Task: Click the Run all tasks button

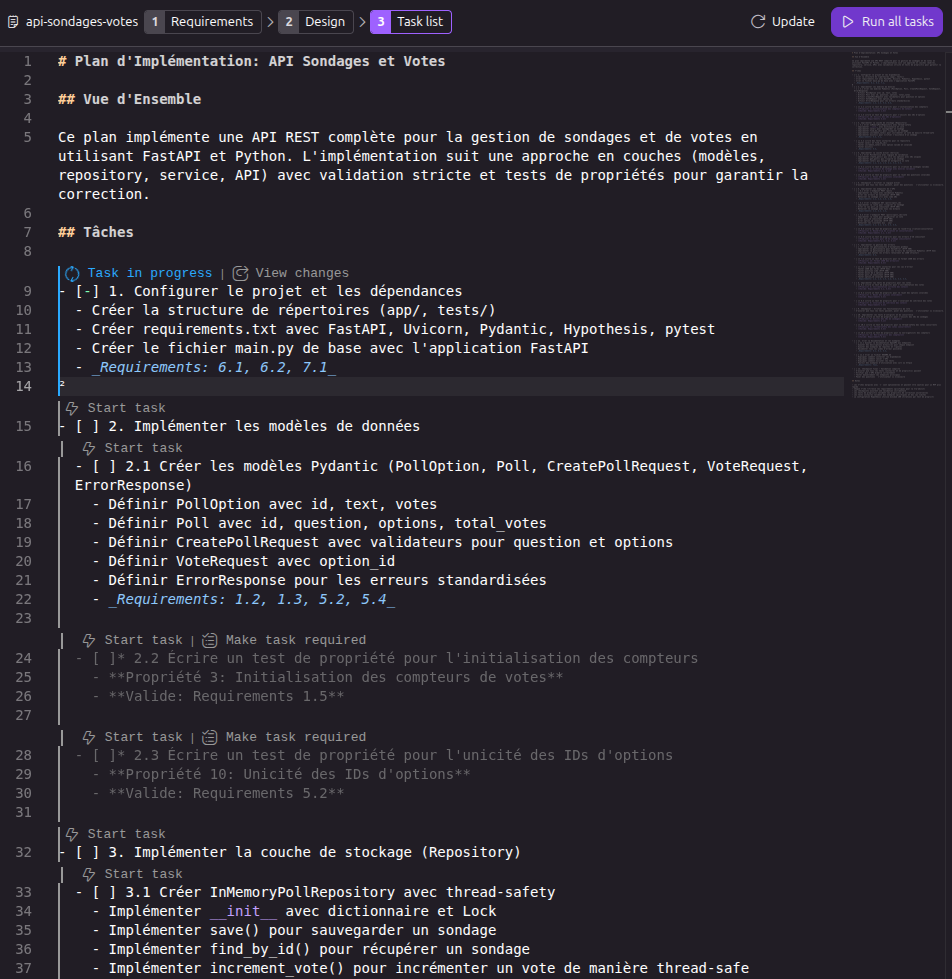Action: pyautogui.click(x=887, y=20)
